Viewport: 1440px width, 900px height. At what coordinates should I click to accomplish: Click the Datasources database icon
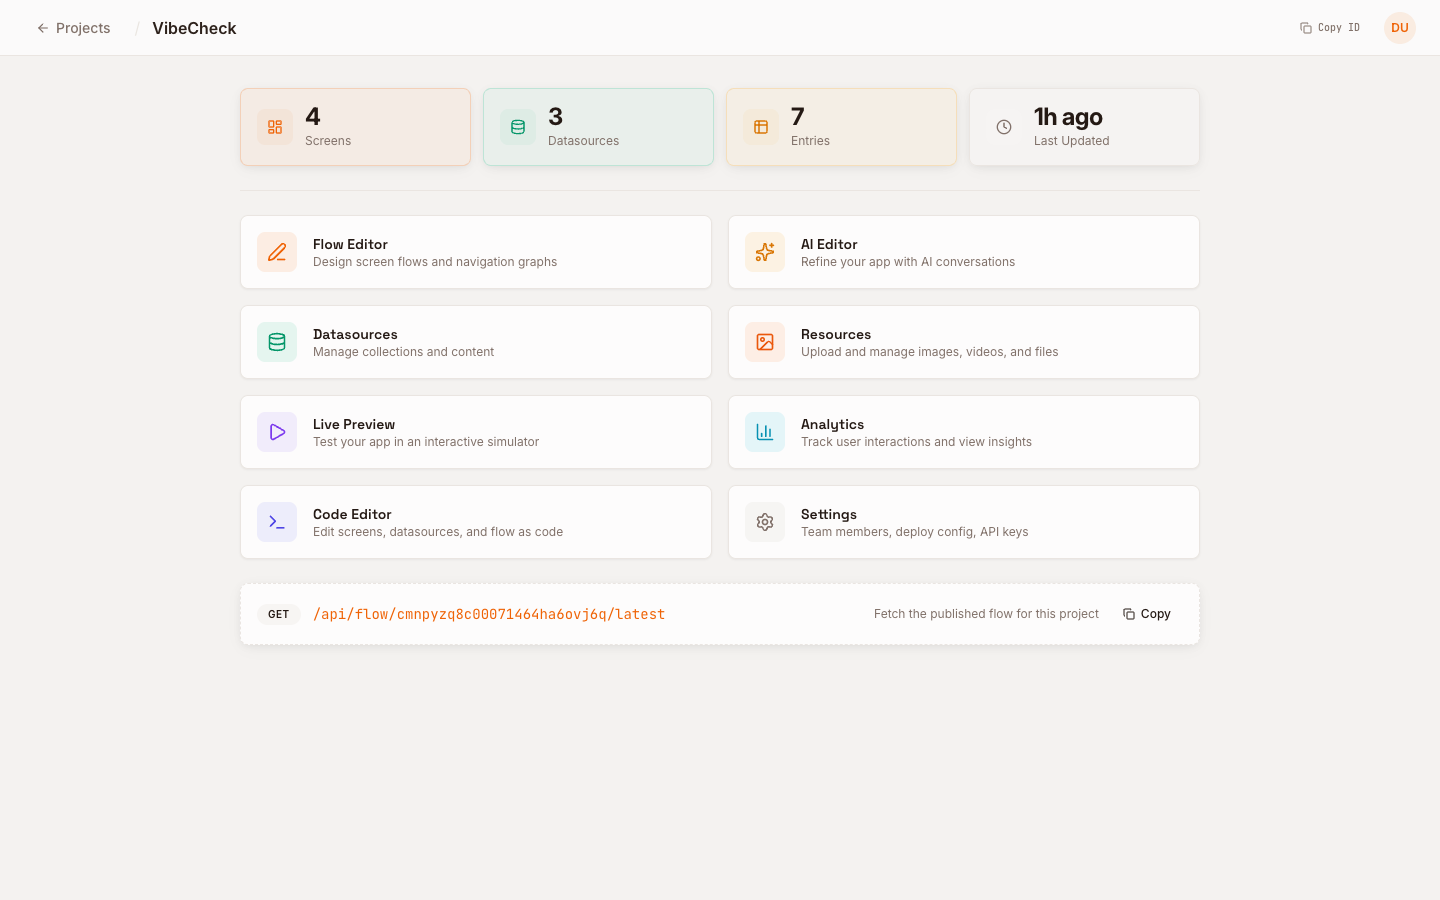click(277, 342)
